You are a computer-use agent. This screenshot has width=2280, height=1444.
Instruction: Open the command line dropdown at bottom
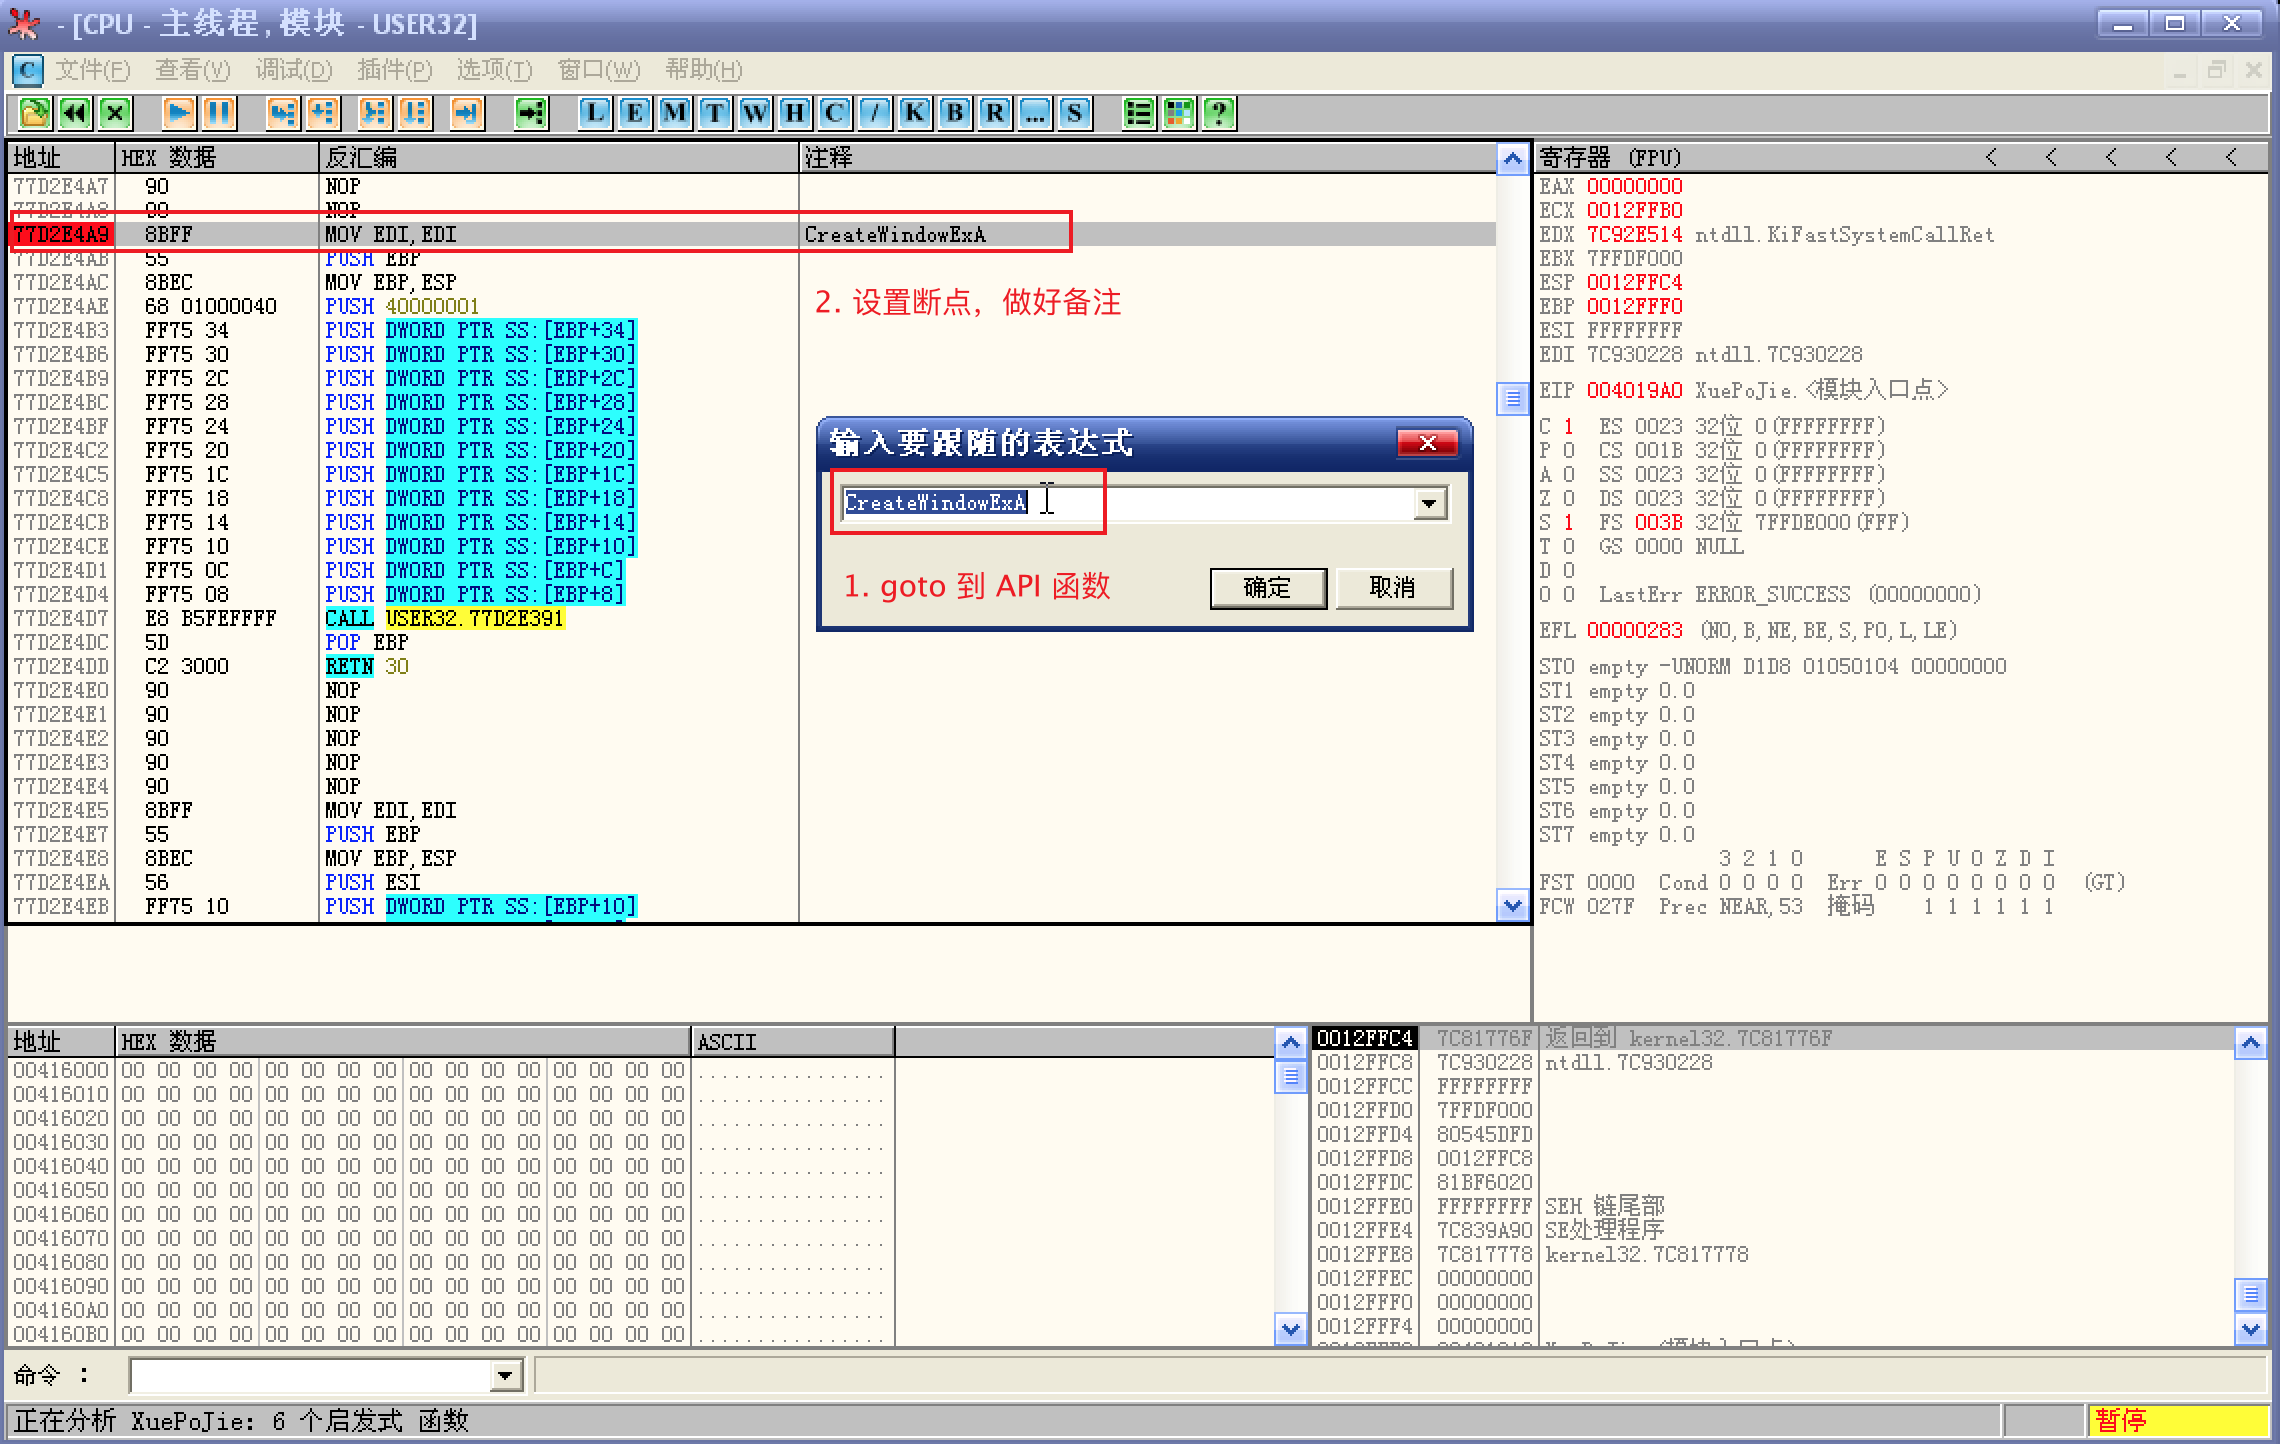coord(507,1374)
